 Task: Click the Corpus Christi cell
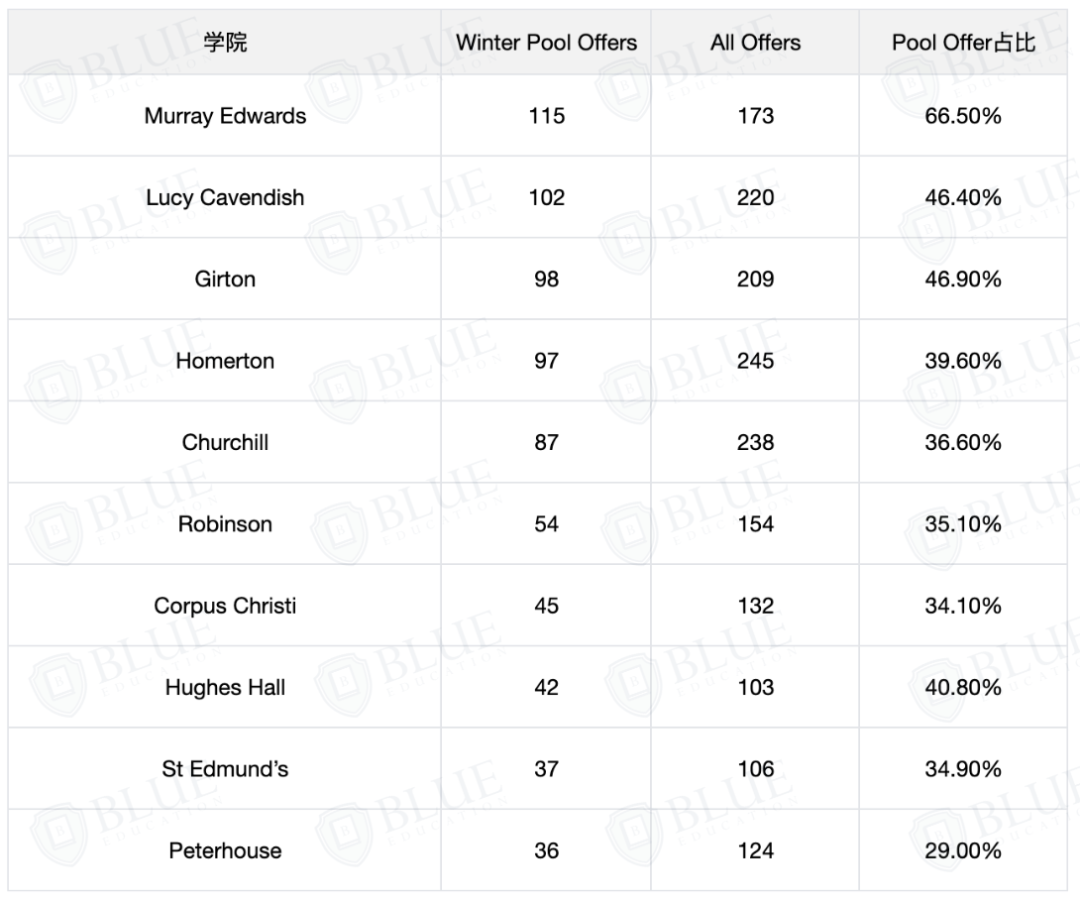[x=225, y=605]
